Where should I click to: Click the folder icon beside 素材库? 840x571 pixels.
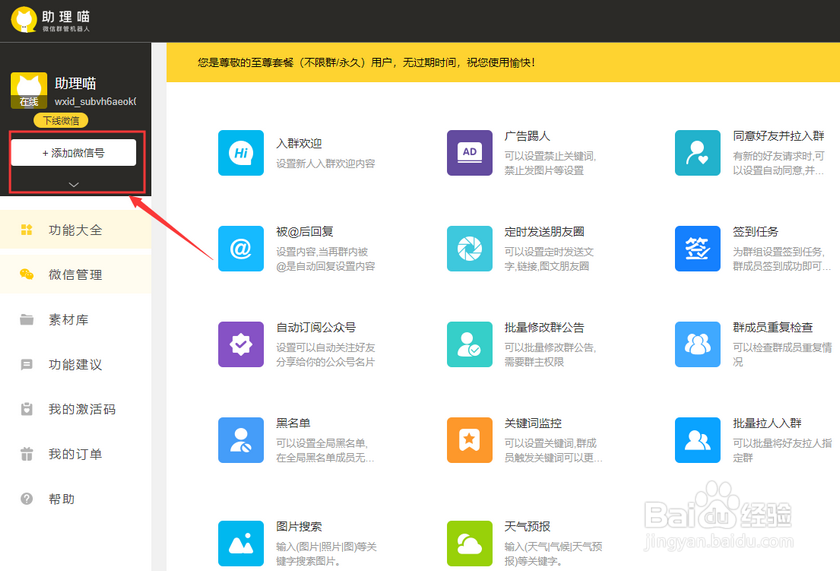click(x=26, y=320)
